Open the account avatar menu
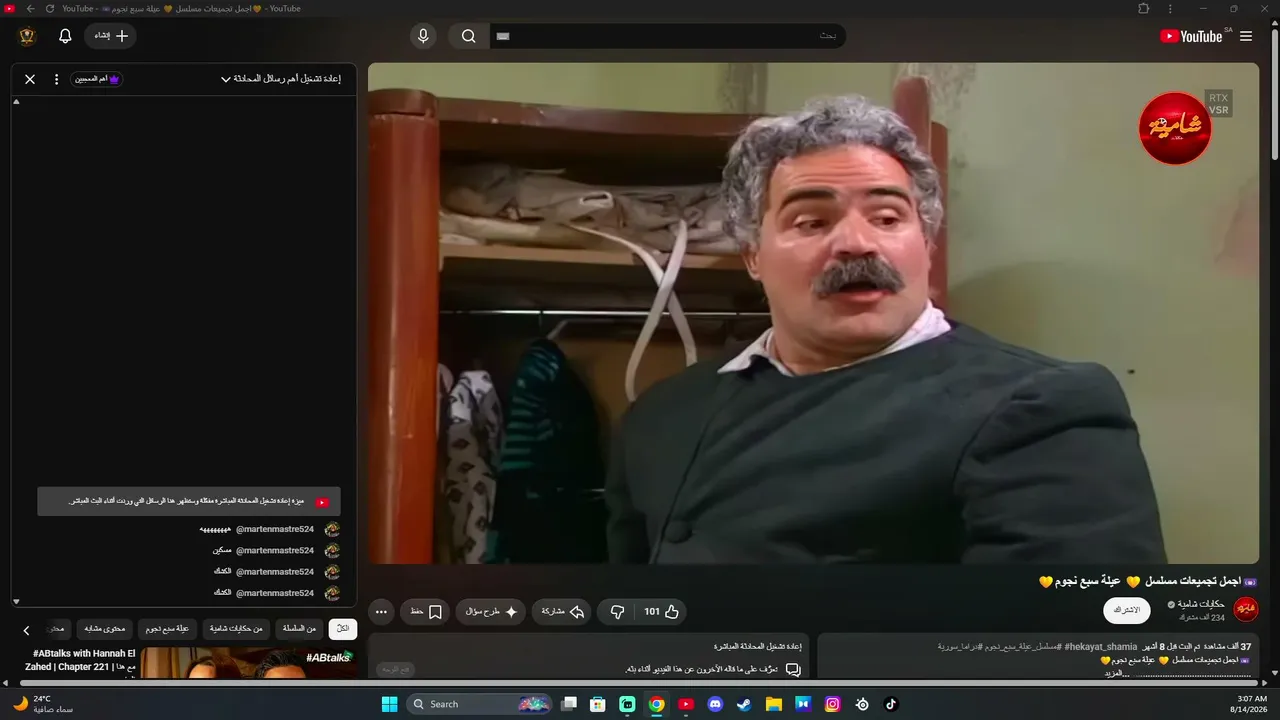 click(x=27, y=36)
